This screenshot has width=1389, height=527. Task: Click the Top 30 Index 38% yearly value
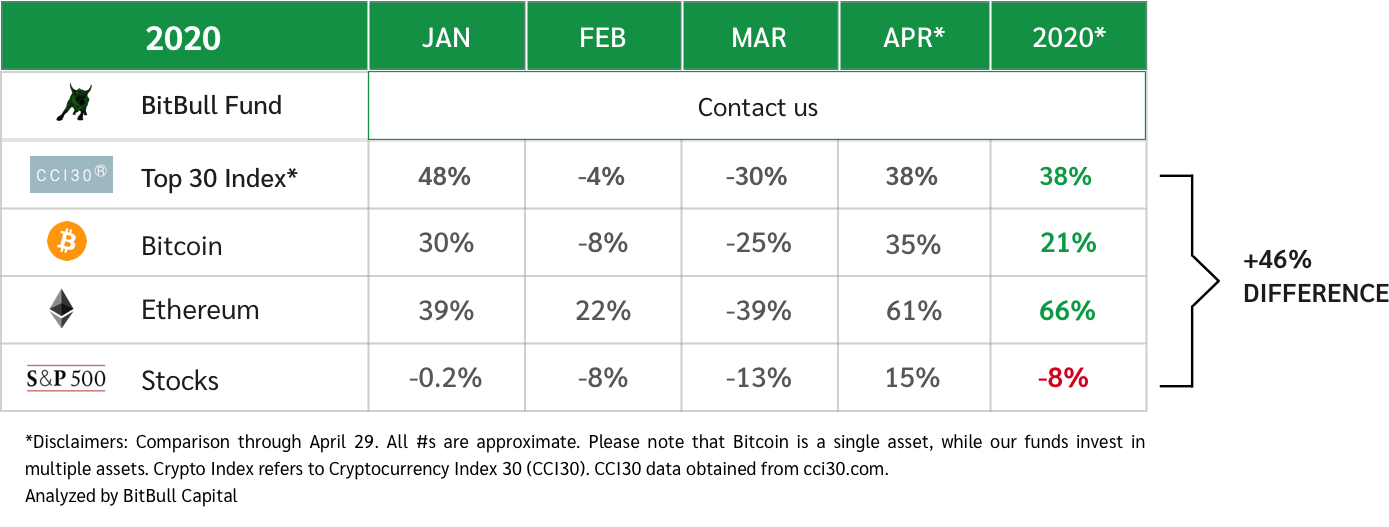point(1065,176)
